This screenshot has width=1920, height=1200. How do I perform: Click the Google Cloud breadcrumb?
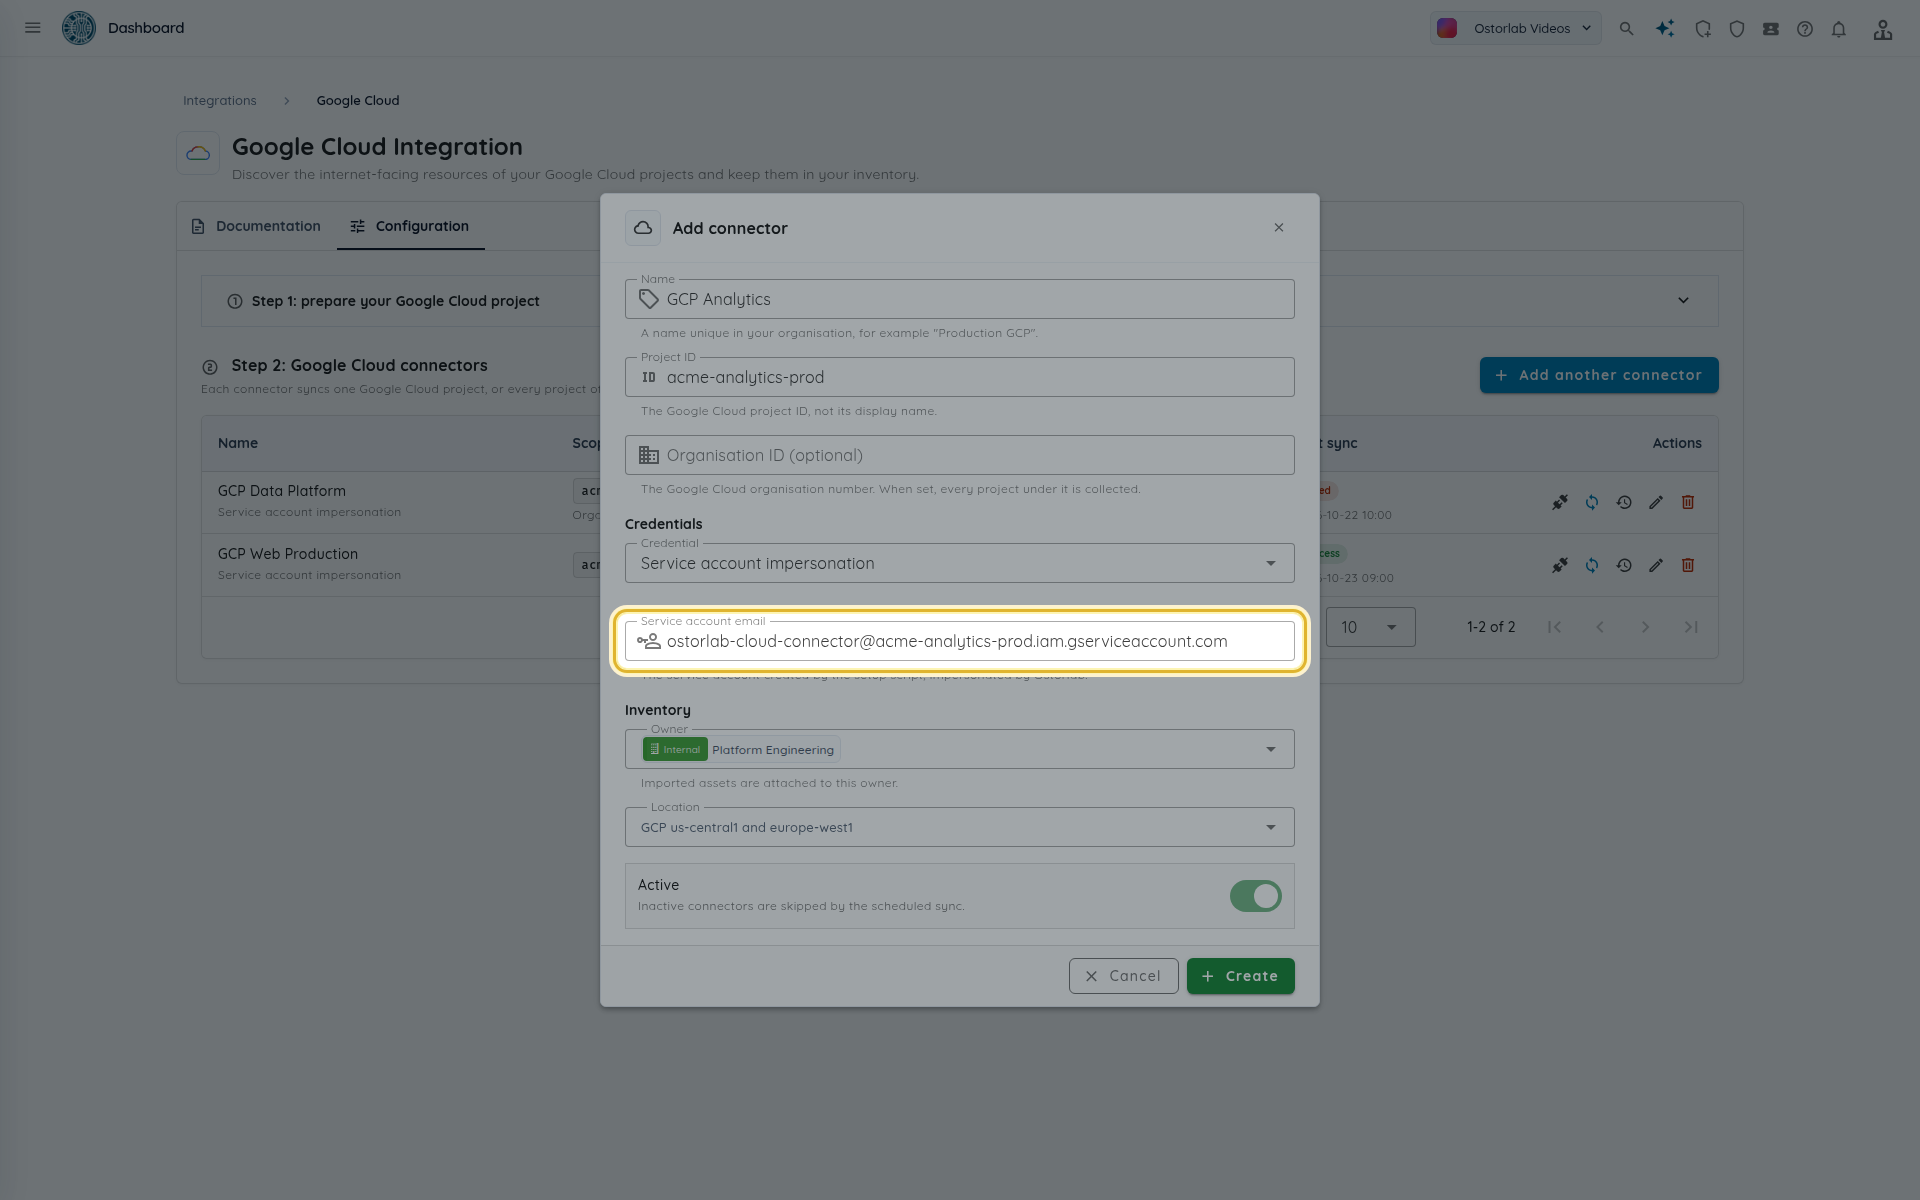point(358,101)
